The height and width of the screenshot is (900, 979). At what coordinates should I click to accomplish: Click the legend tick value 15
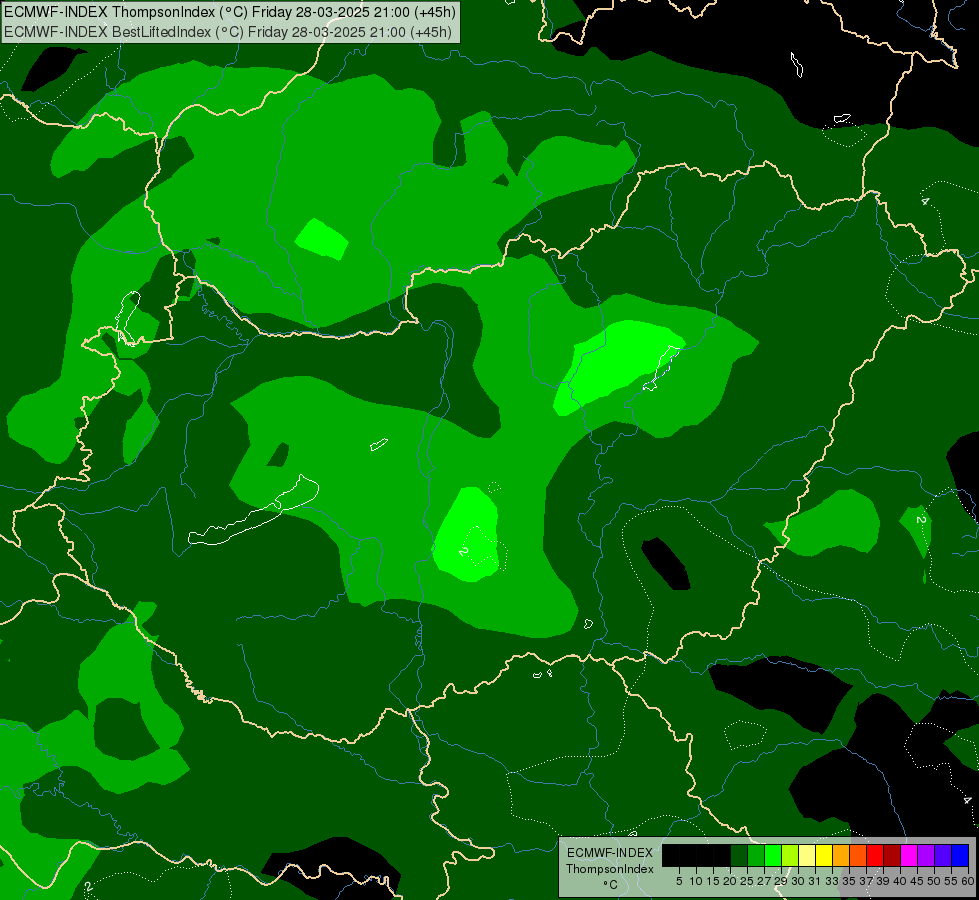click(713, 881)
